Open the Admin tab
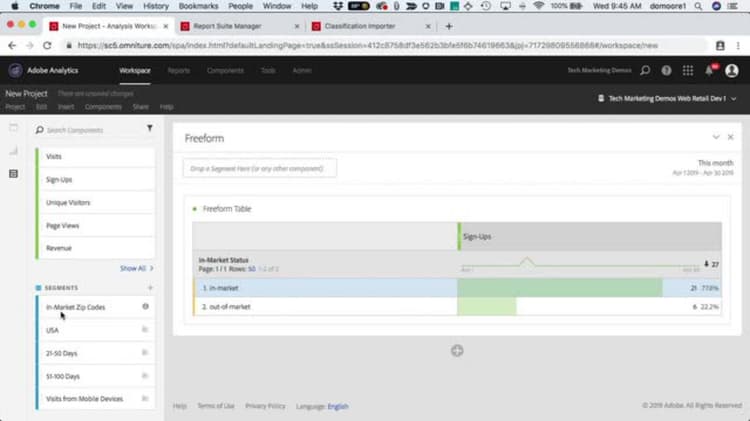Viewport: 750px width, 421px height. tap(302, 70)
